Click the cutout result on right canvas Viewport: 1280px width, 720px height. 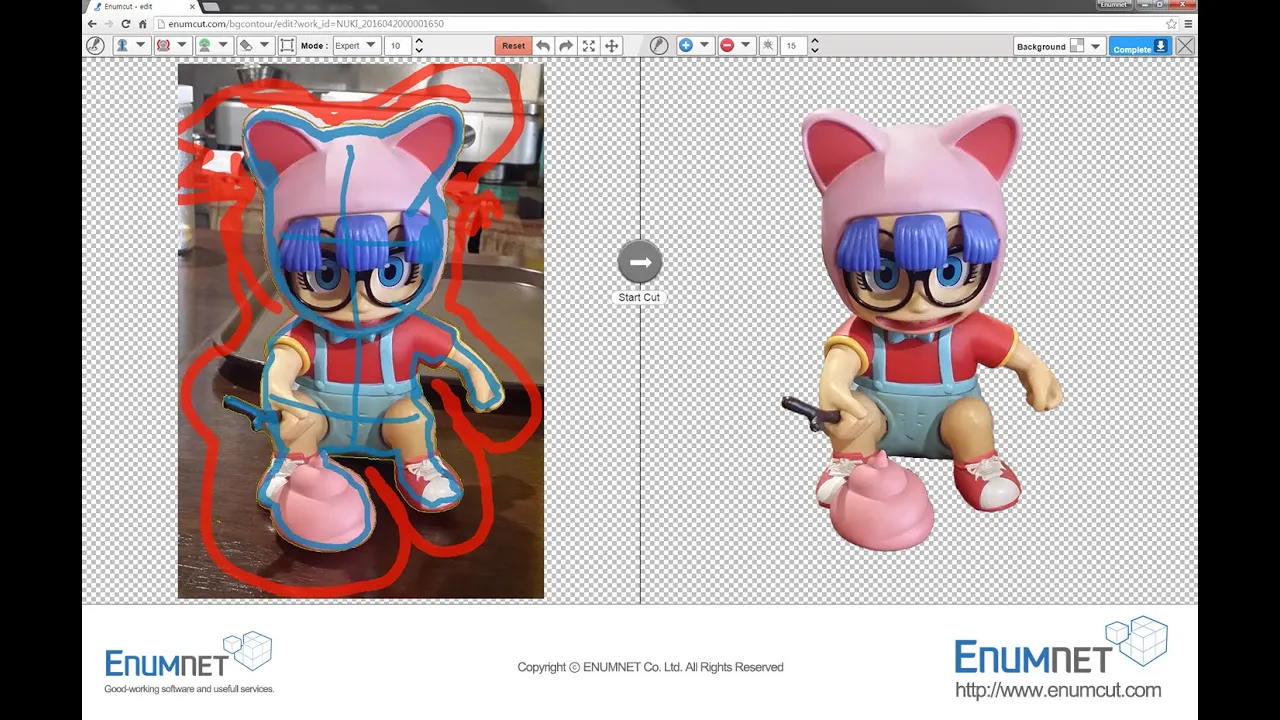coord(920,325)
